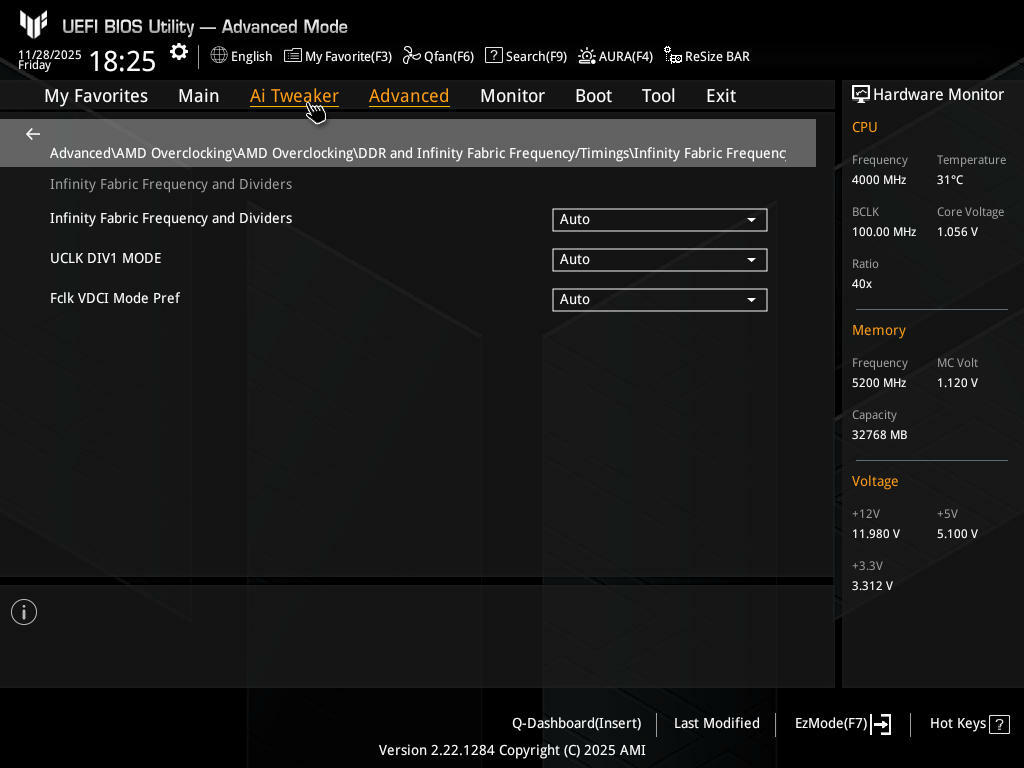Click the globe language icon

[219, 56]
